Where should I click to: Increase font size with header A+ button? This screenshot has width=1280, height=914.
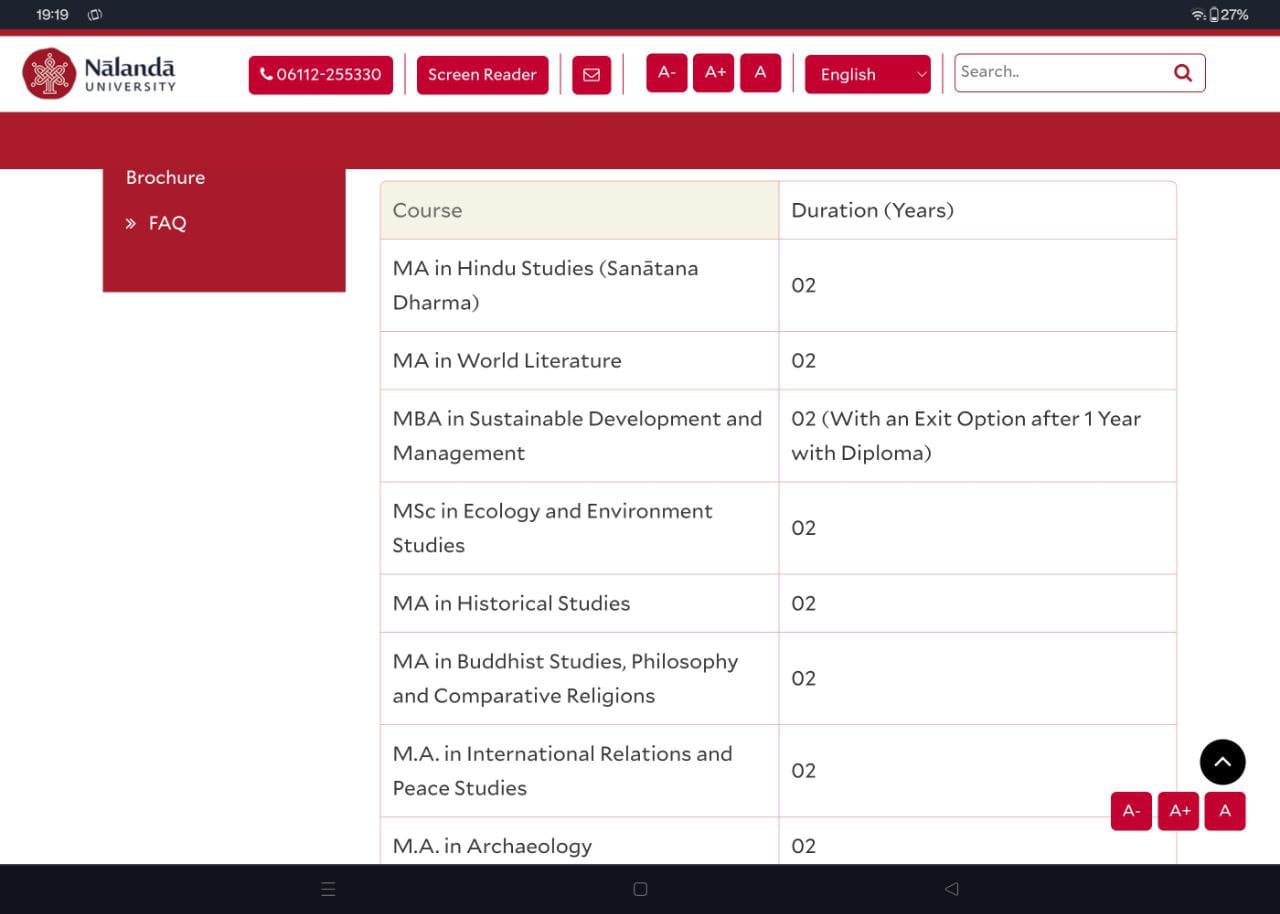coord(714,73)
